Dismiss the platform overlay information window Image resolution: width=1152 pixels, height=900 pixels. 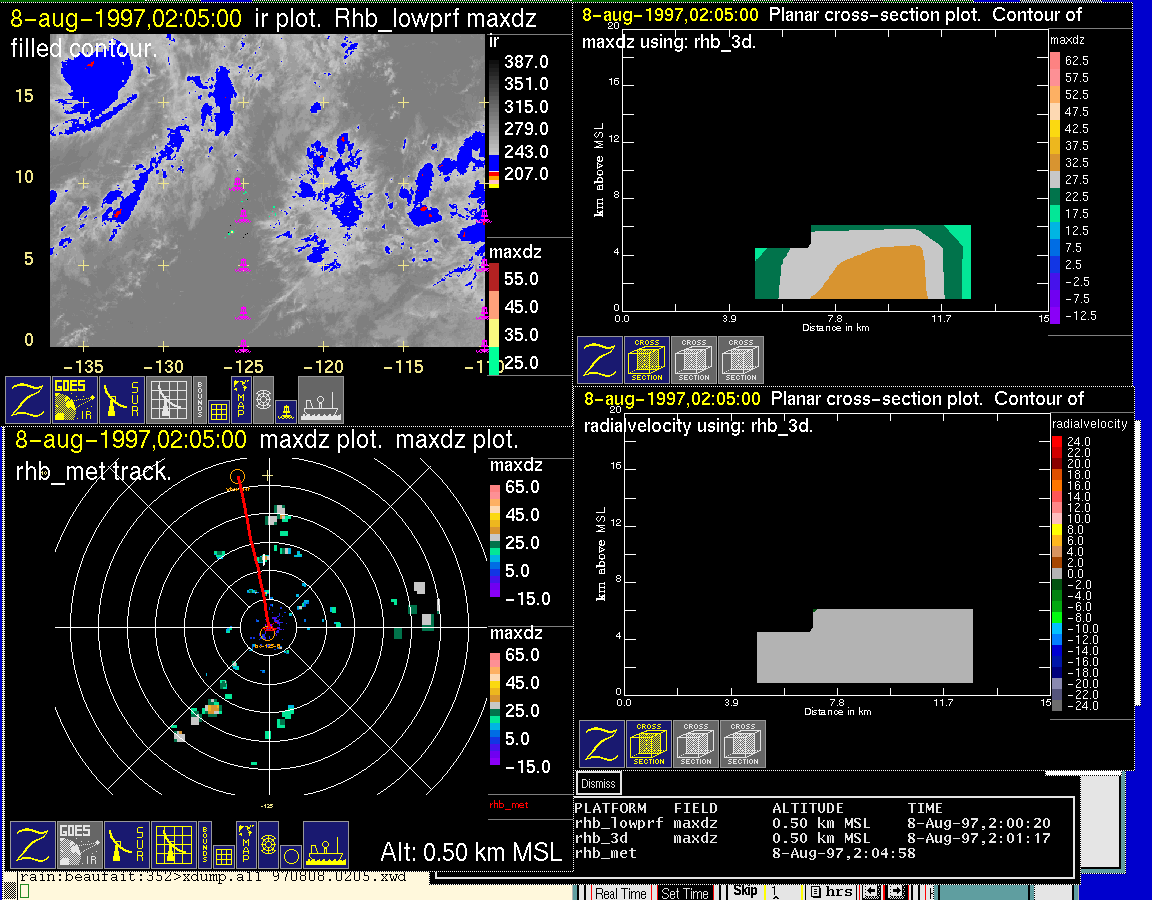pos(599,784)
